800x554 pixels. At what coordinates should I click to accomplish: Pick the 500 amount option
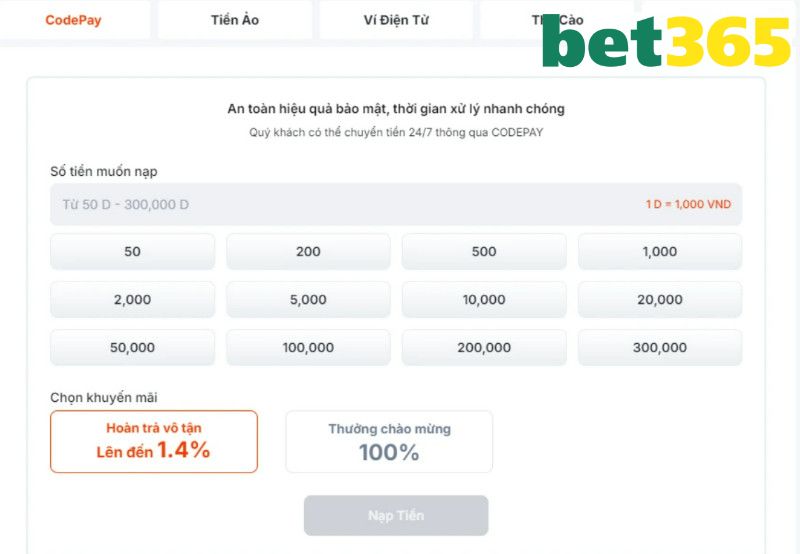coord(484,252)
